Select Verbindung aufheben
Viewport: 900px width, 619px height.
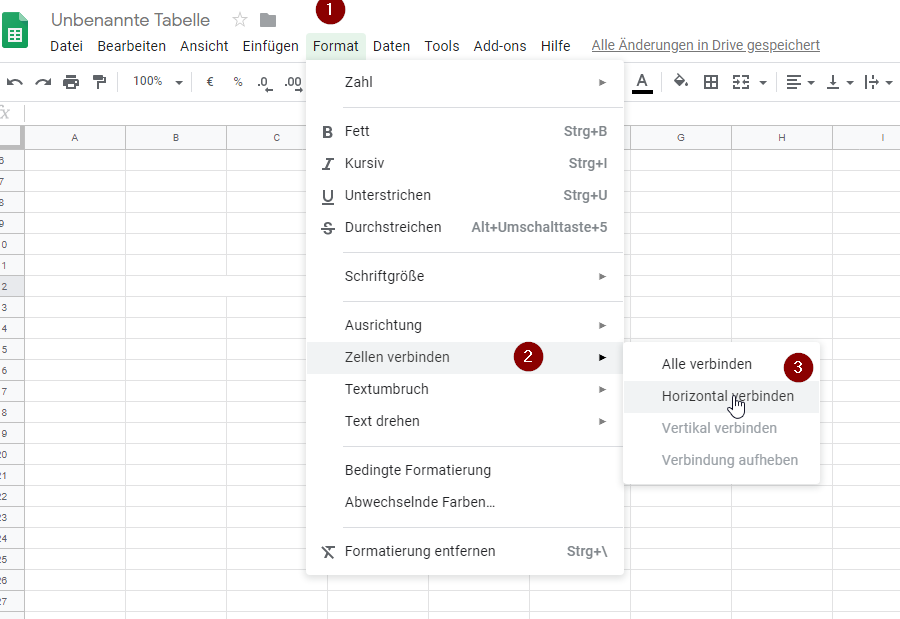coord(721,461)
